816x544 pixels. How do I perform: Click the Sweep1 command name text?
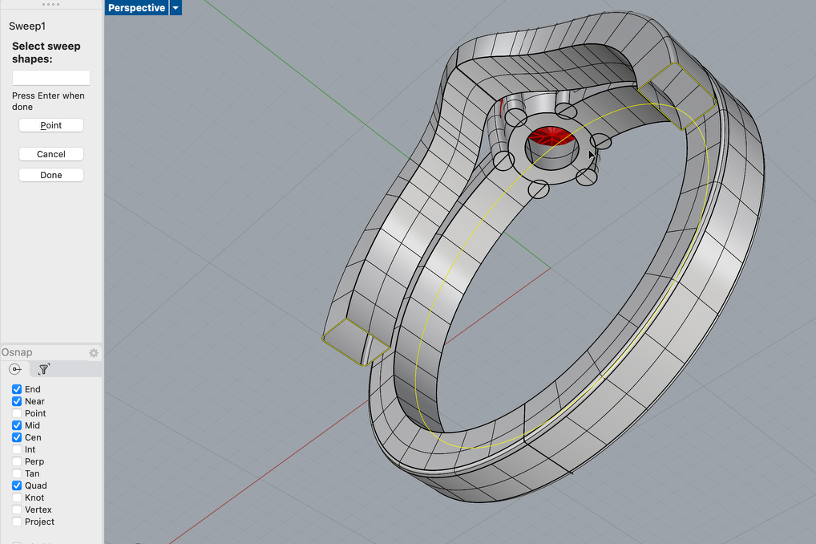pyautogui.click(x=27, y=26)
